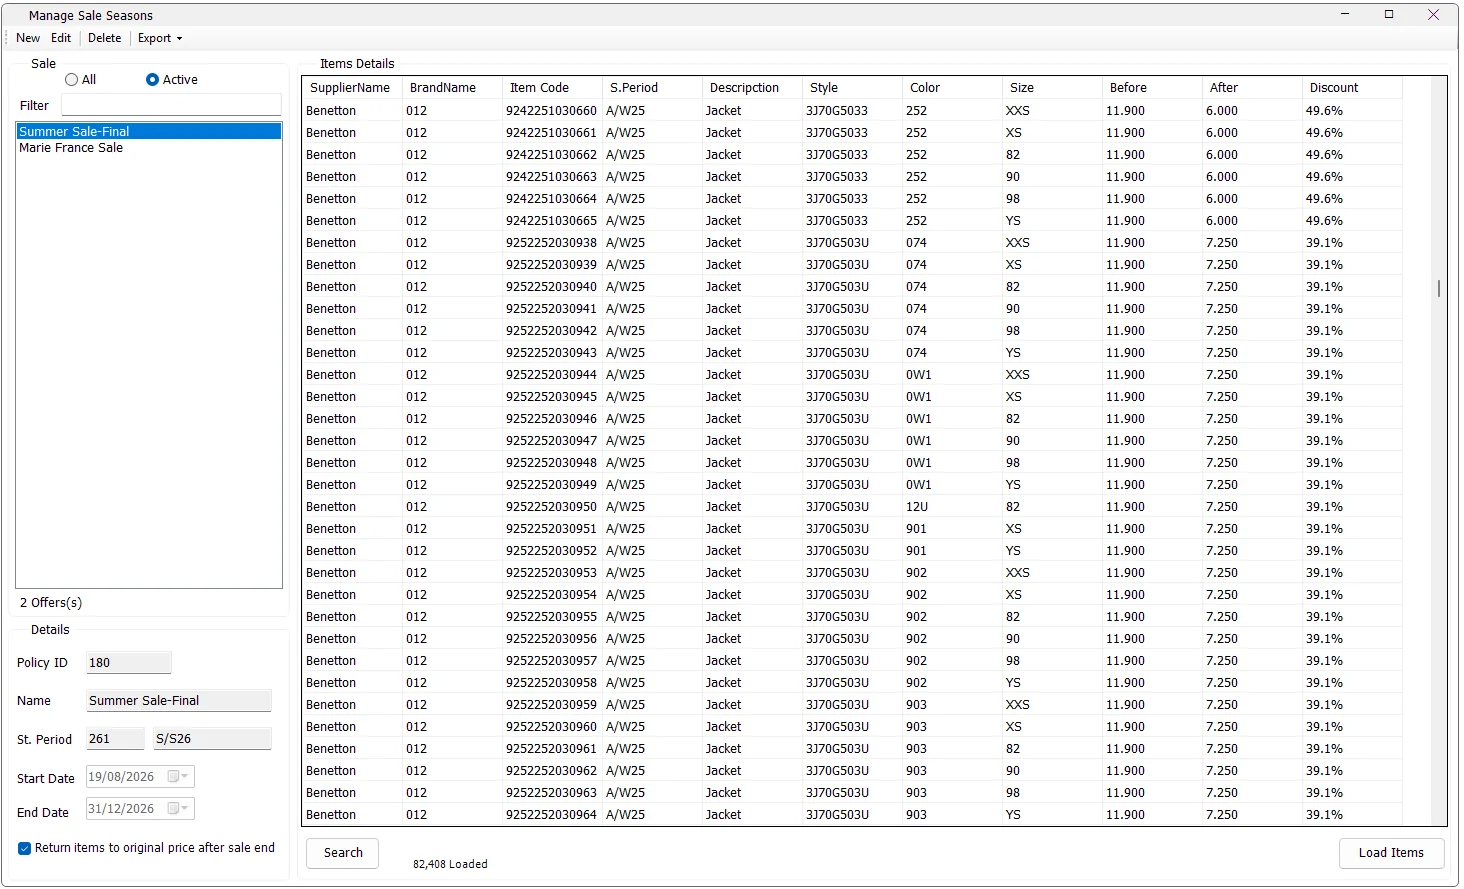Screen dimensions: 1464x889
Task: Open the End Date calendar dropdown
Action: [x=178, y=809]
